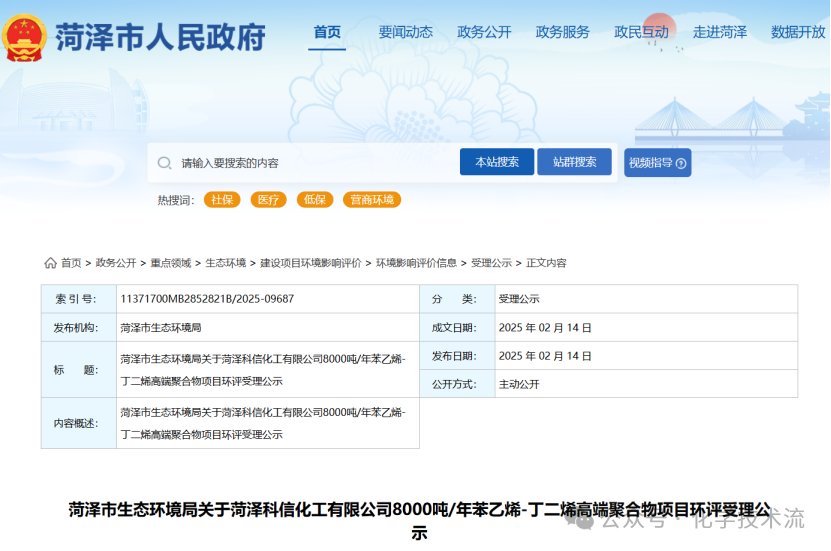831x551 pixels.
Task: Open the 首页 navigation tab
Action: [x=327, y=32]
